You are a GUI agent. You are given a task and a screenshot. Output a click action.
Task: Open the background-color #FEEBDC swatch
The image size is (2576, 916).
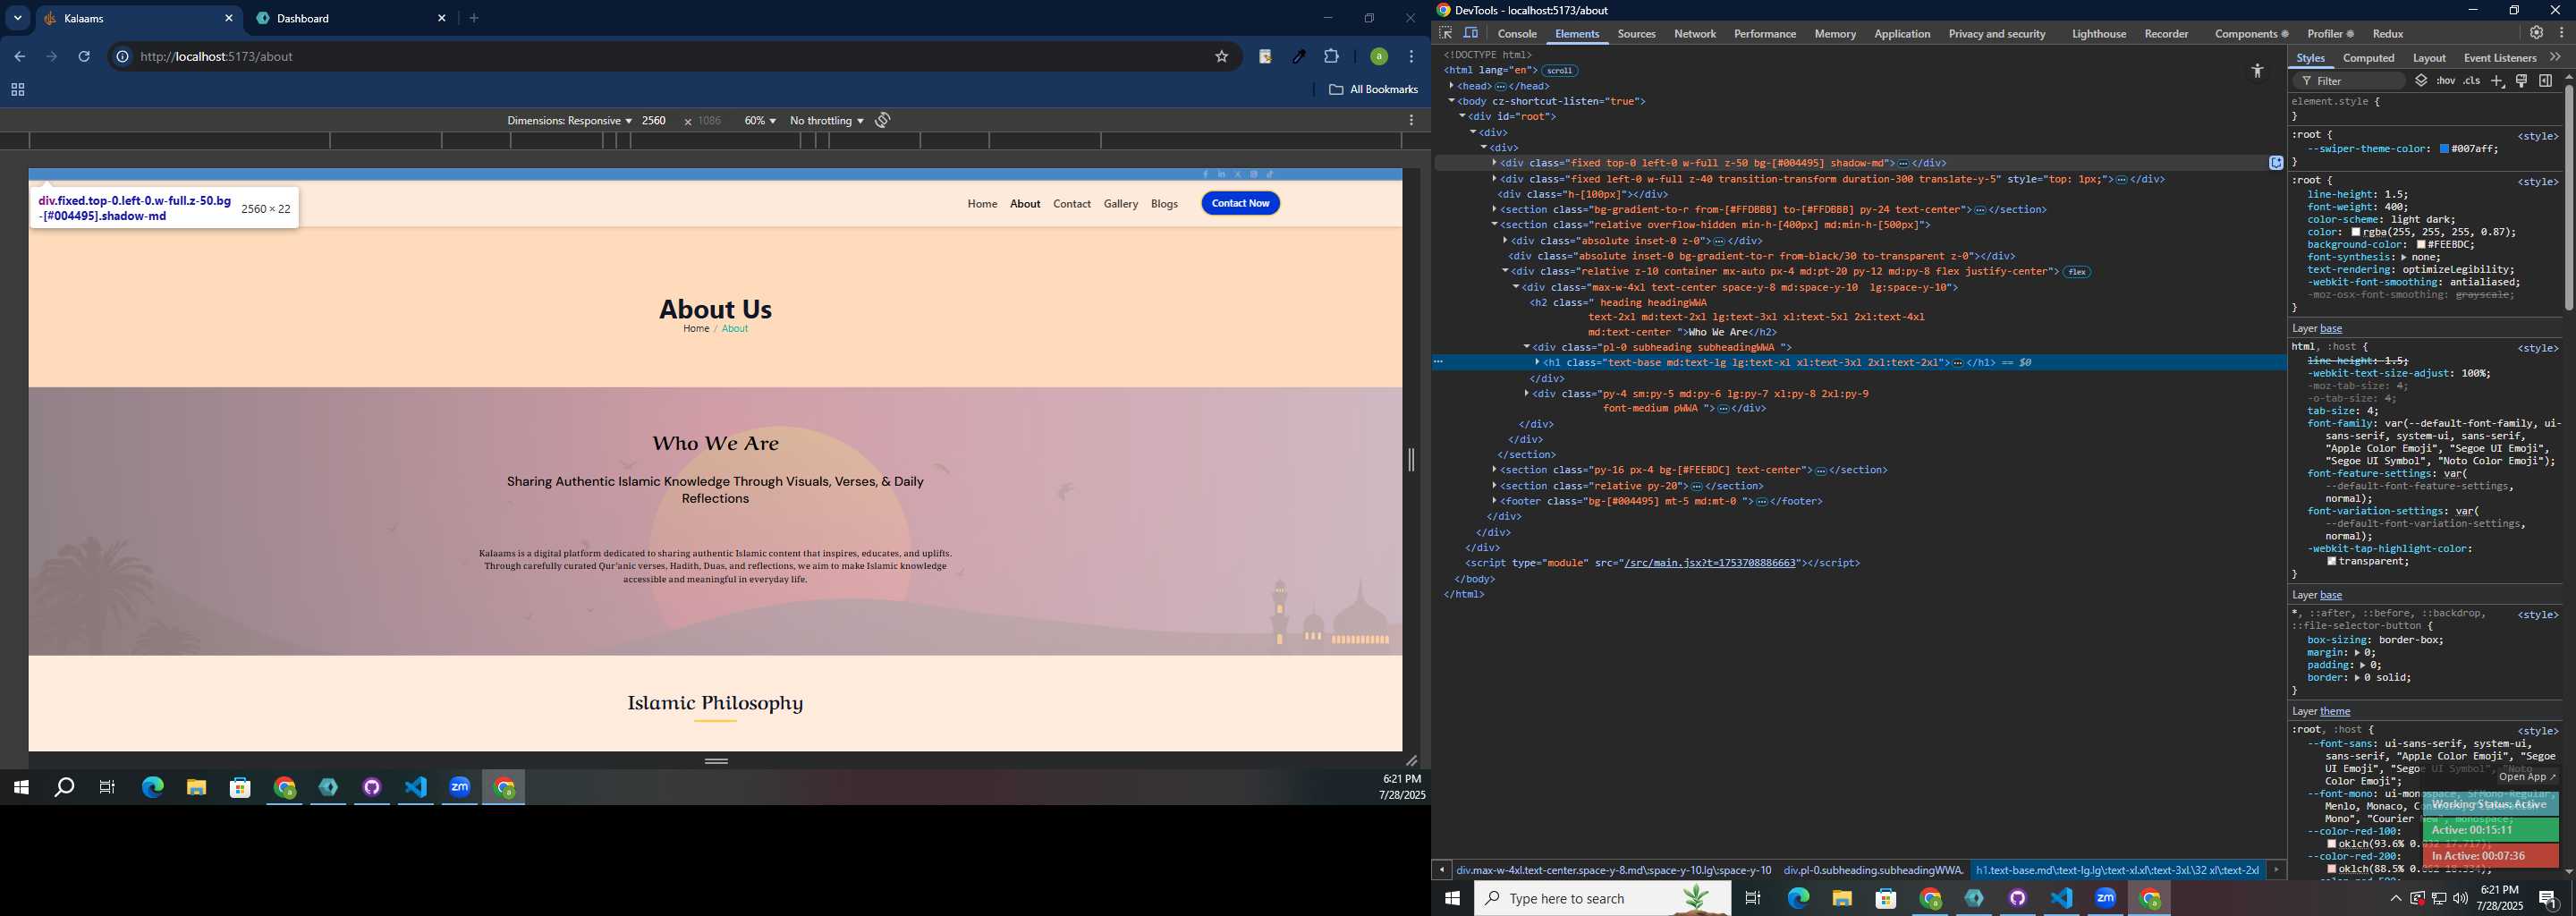coord(2422,245)
